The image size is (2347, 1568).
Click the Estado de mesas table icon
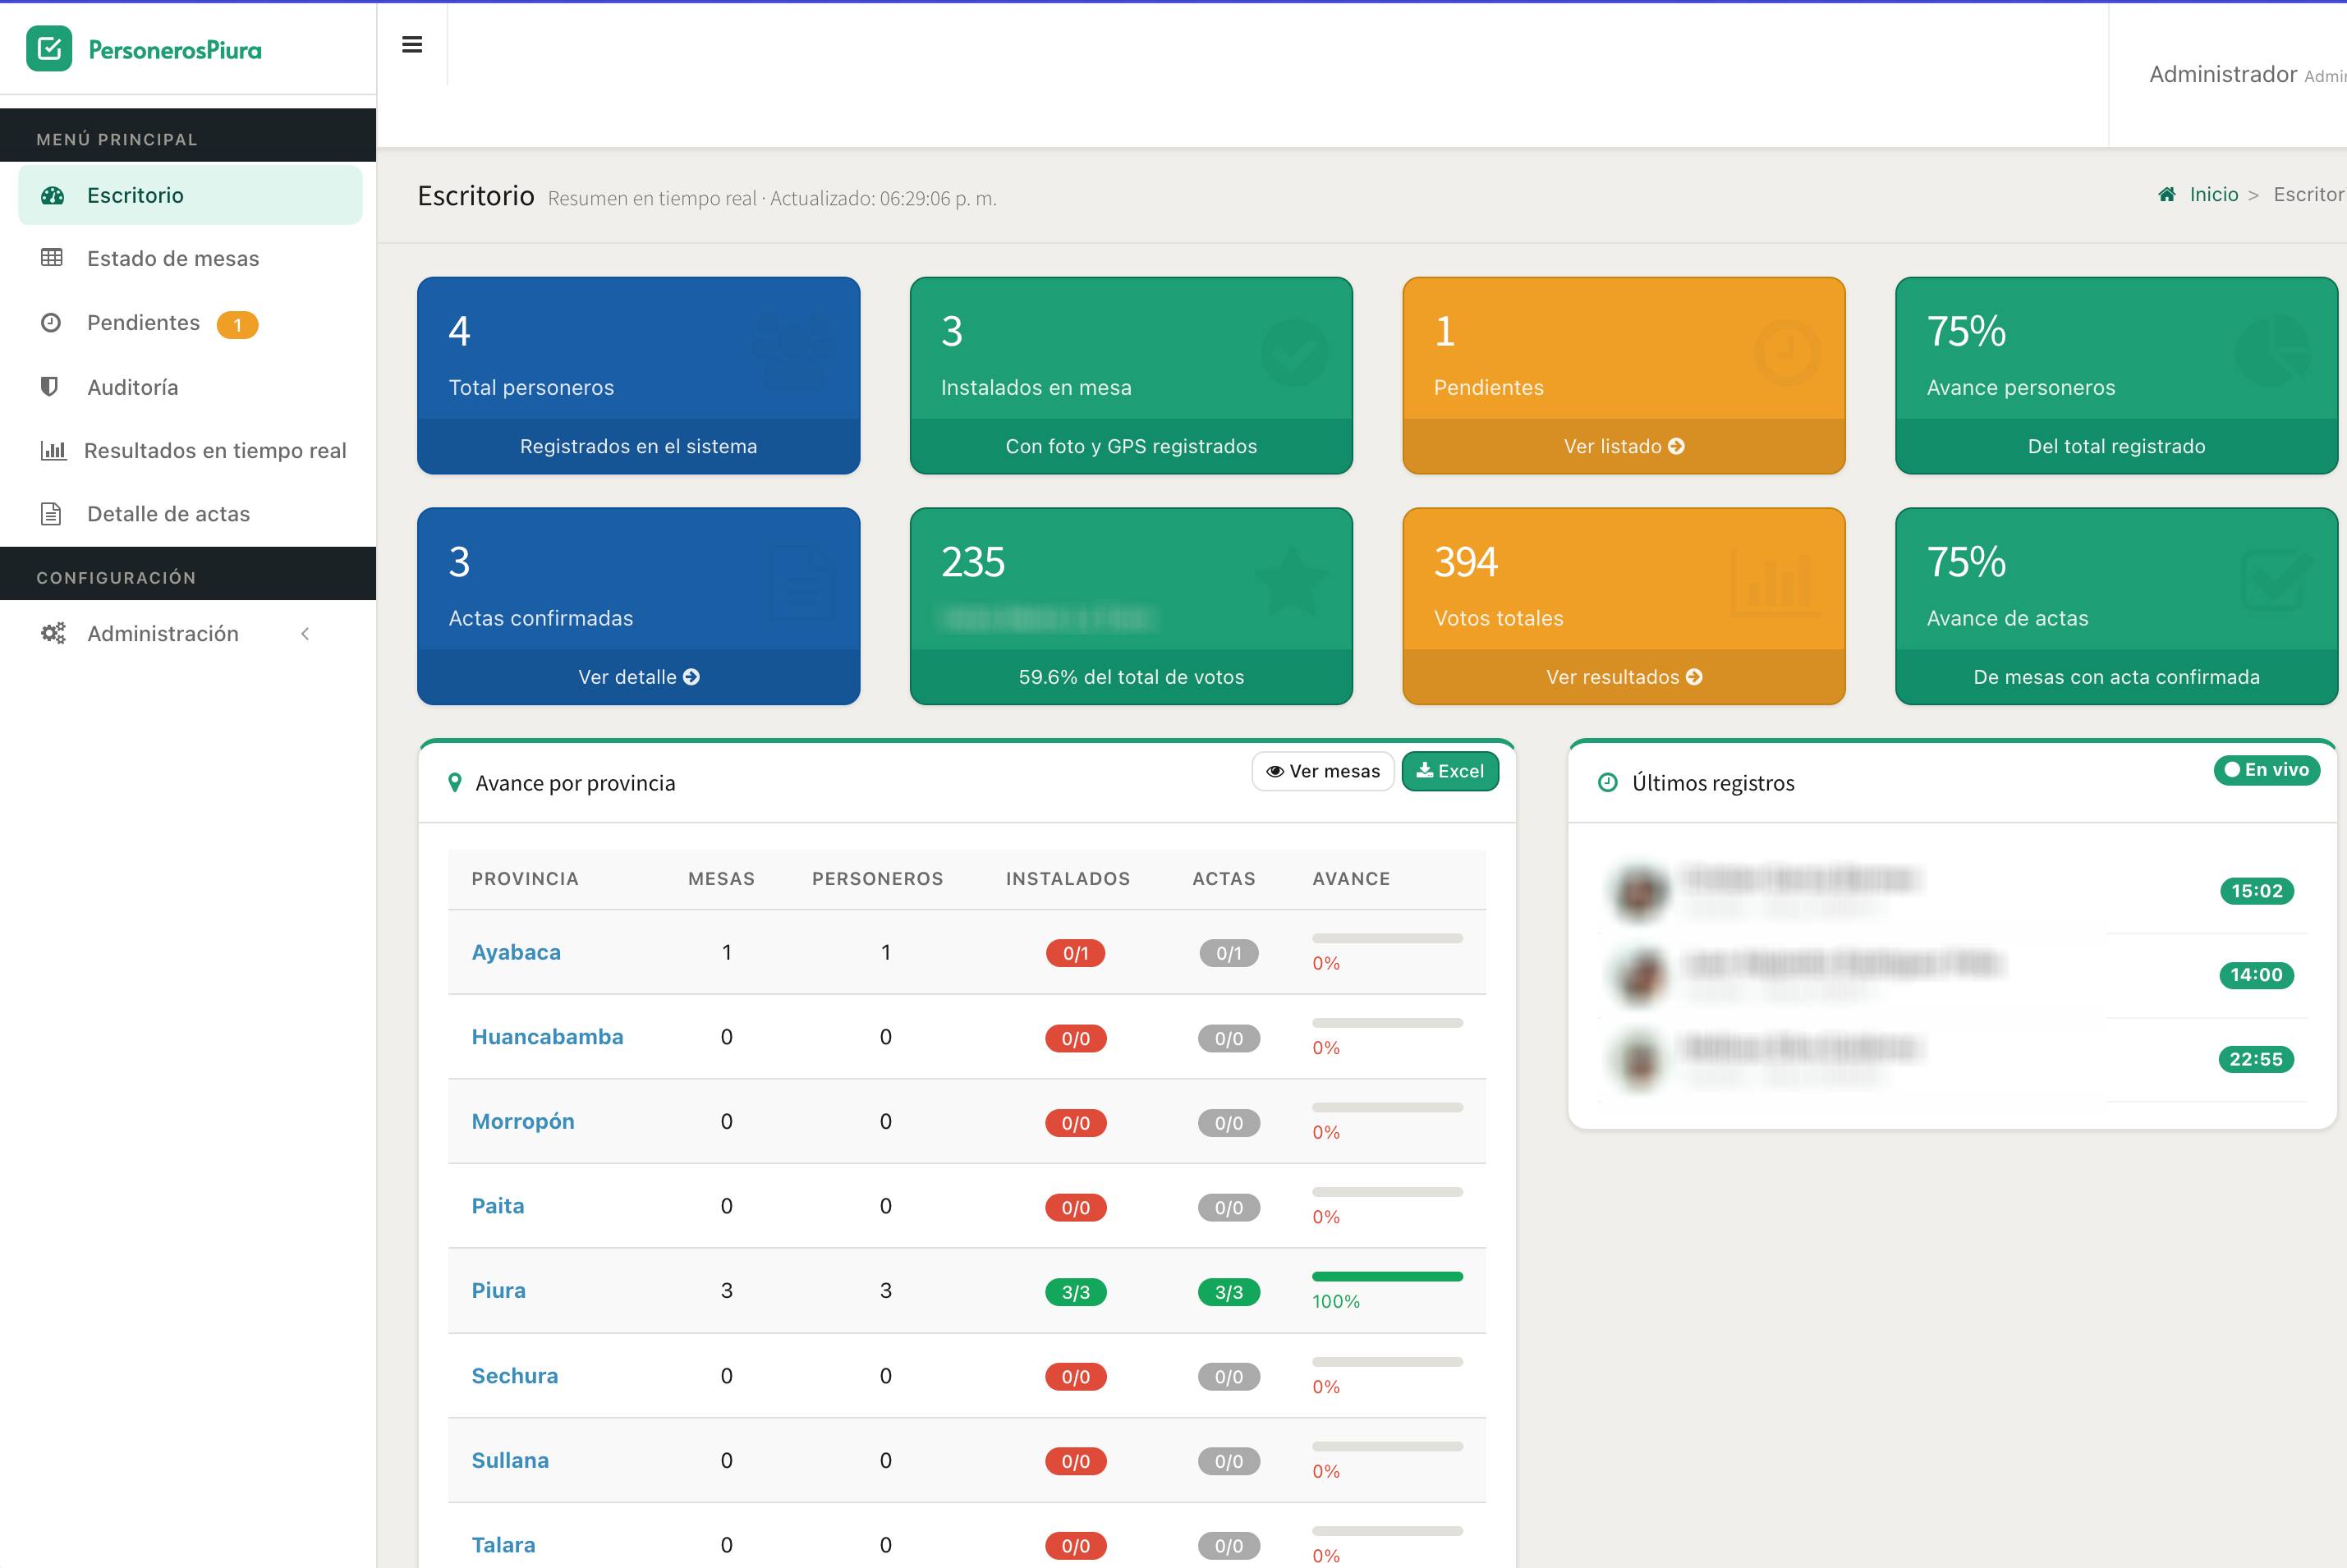pos(52,258)
